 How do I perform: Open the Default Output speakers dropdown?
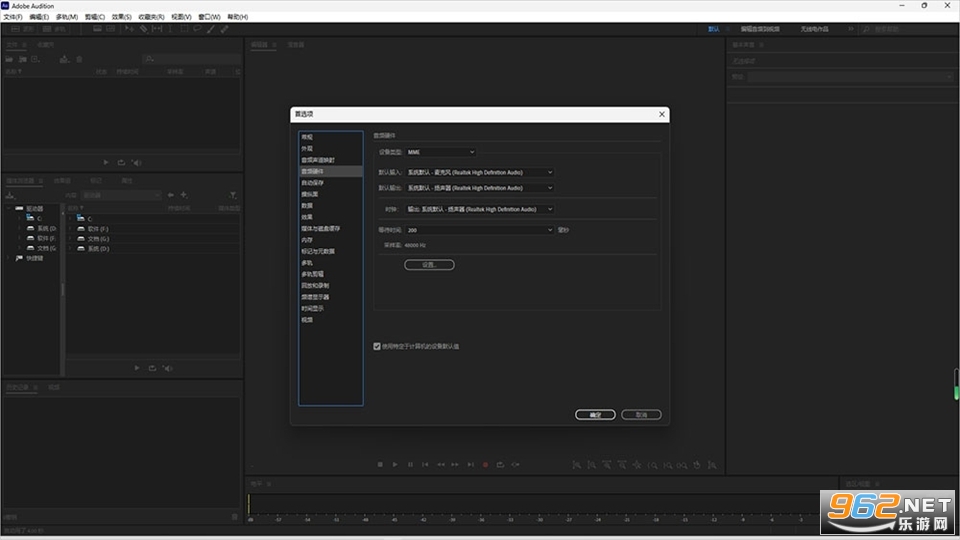click(479, 188)
